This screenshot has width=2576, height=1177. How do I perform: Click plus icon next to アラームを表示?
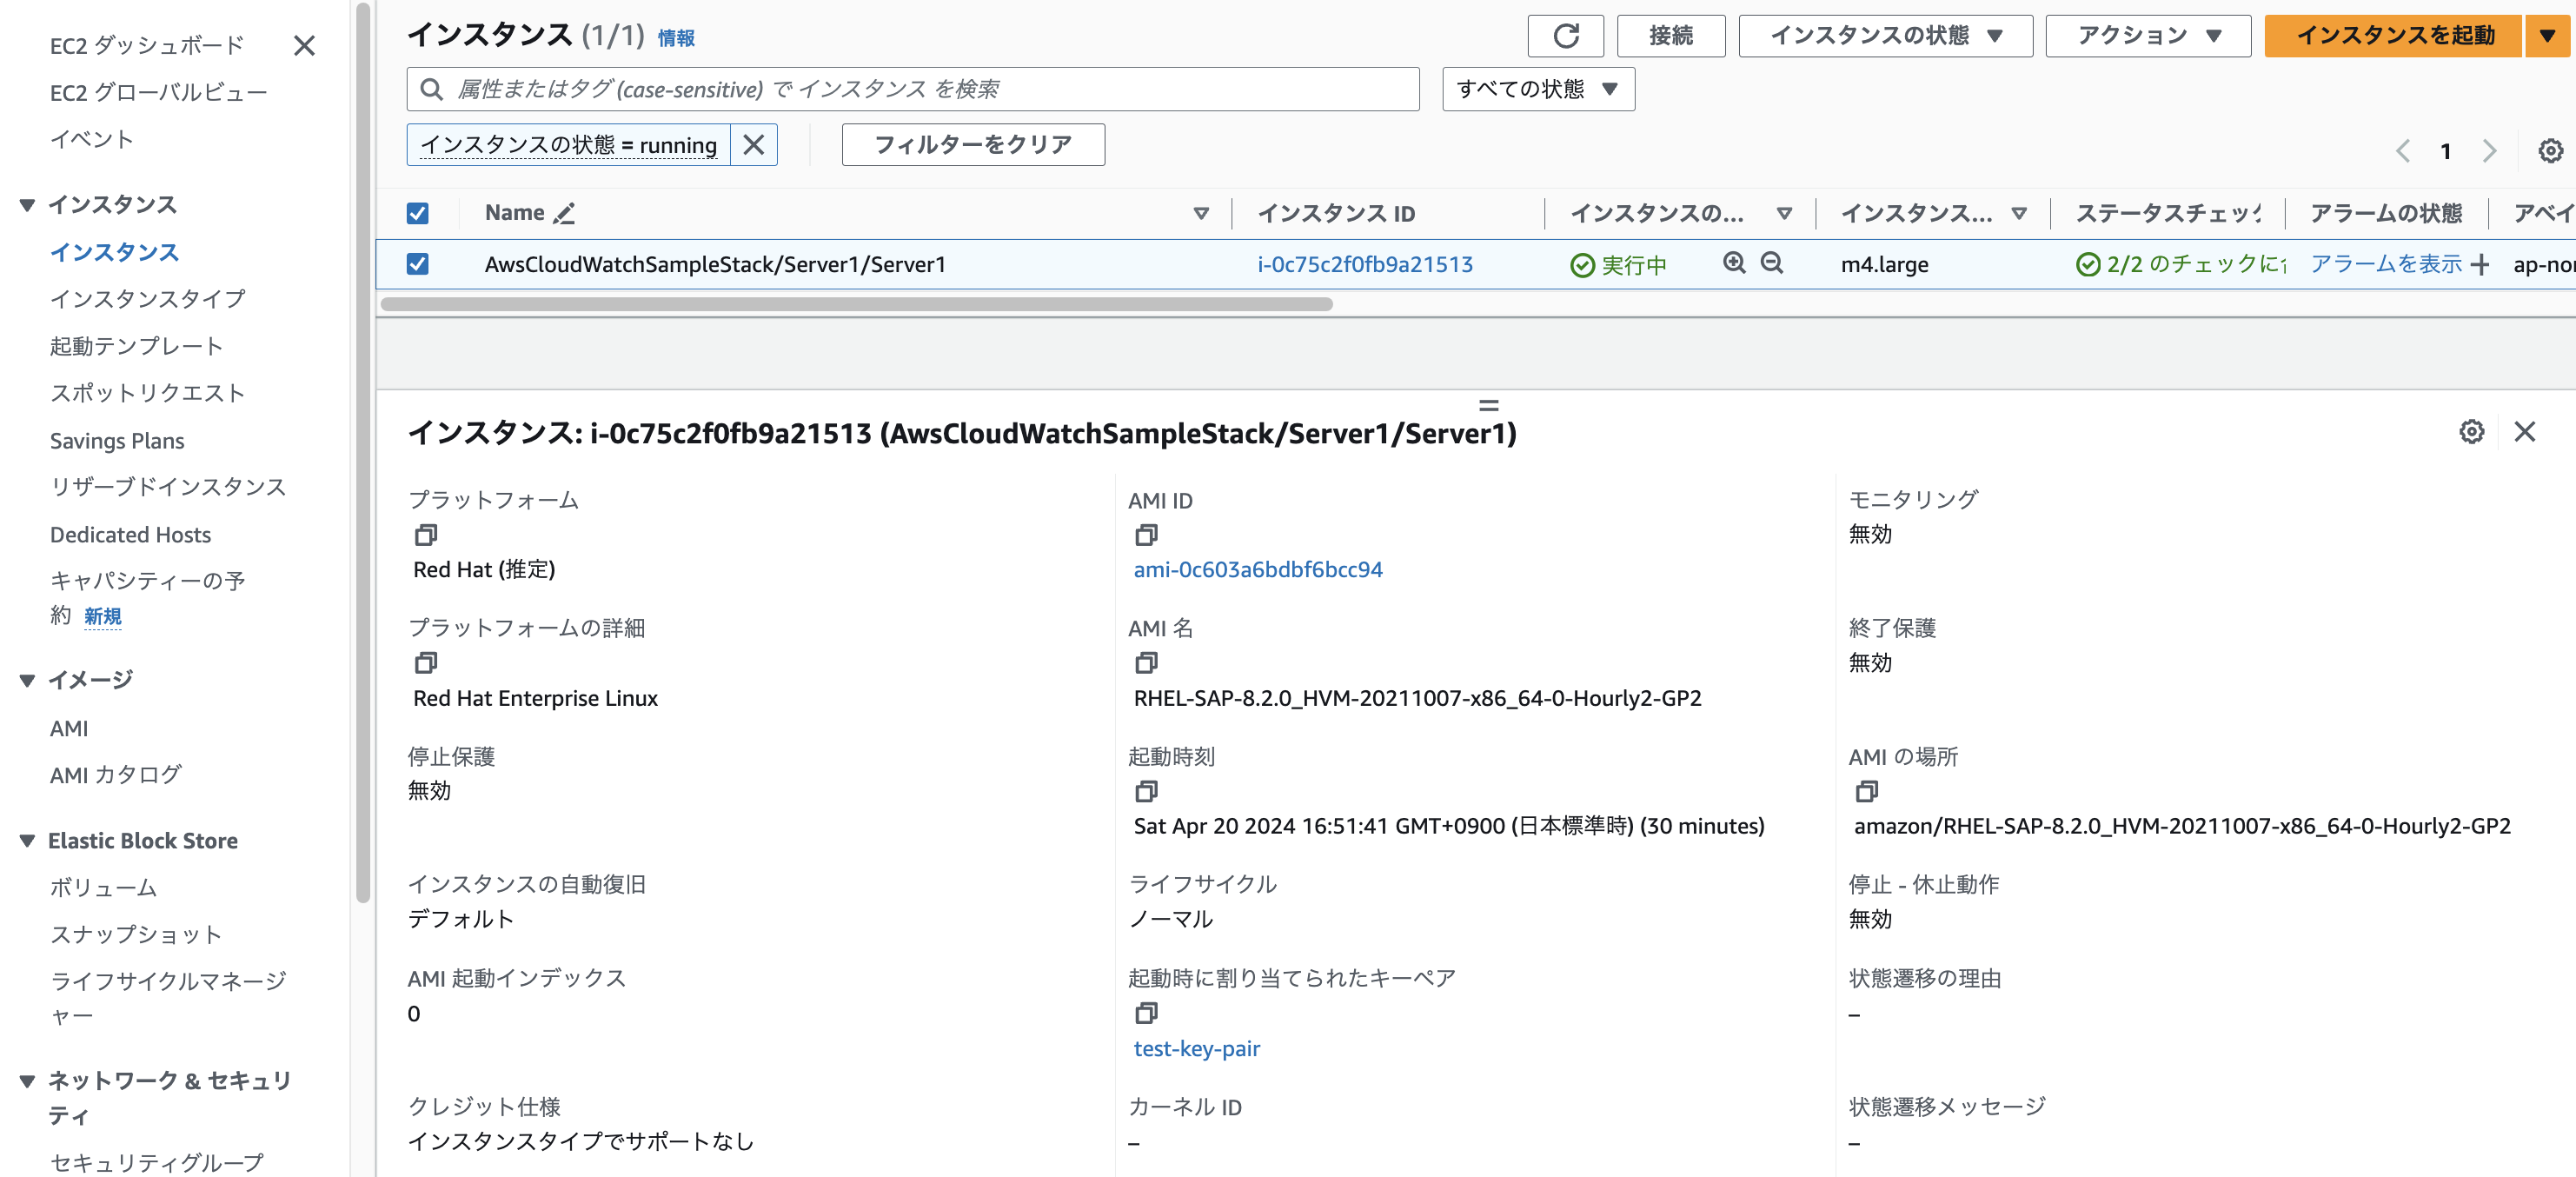point(2480,264)
